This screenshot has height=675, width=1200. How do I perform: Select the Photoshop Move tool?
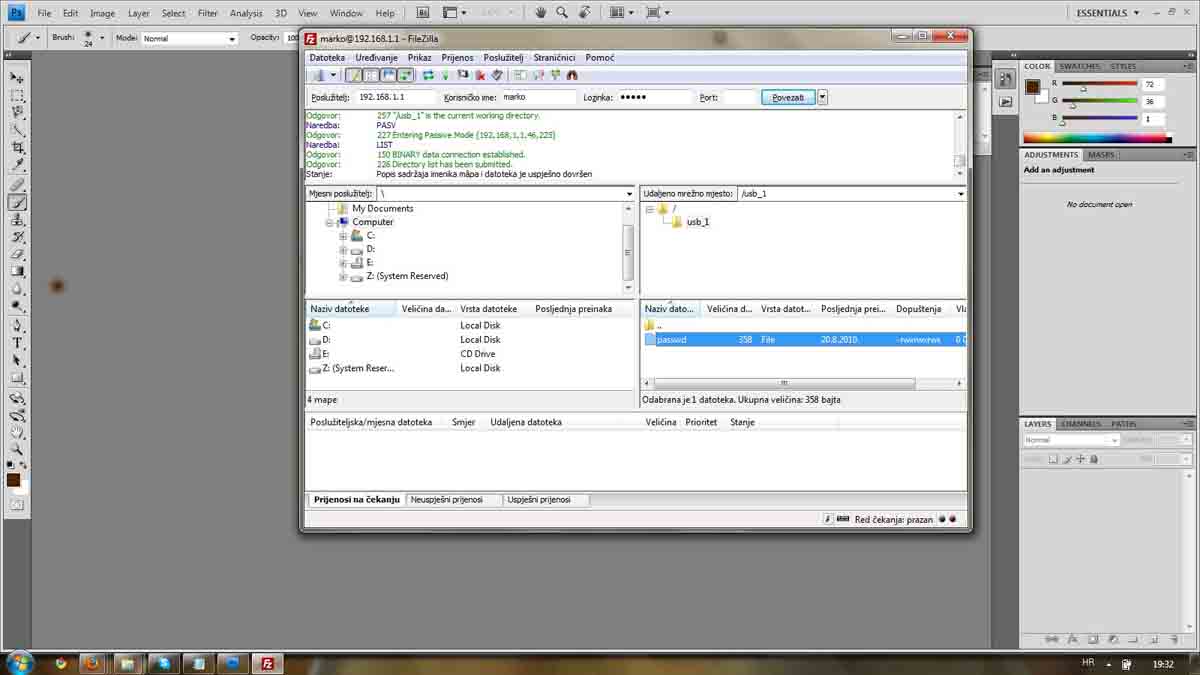coord(17,78)
